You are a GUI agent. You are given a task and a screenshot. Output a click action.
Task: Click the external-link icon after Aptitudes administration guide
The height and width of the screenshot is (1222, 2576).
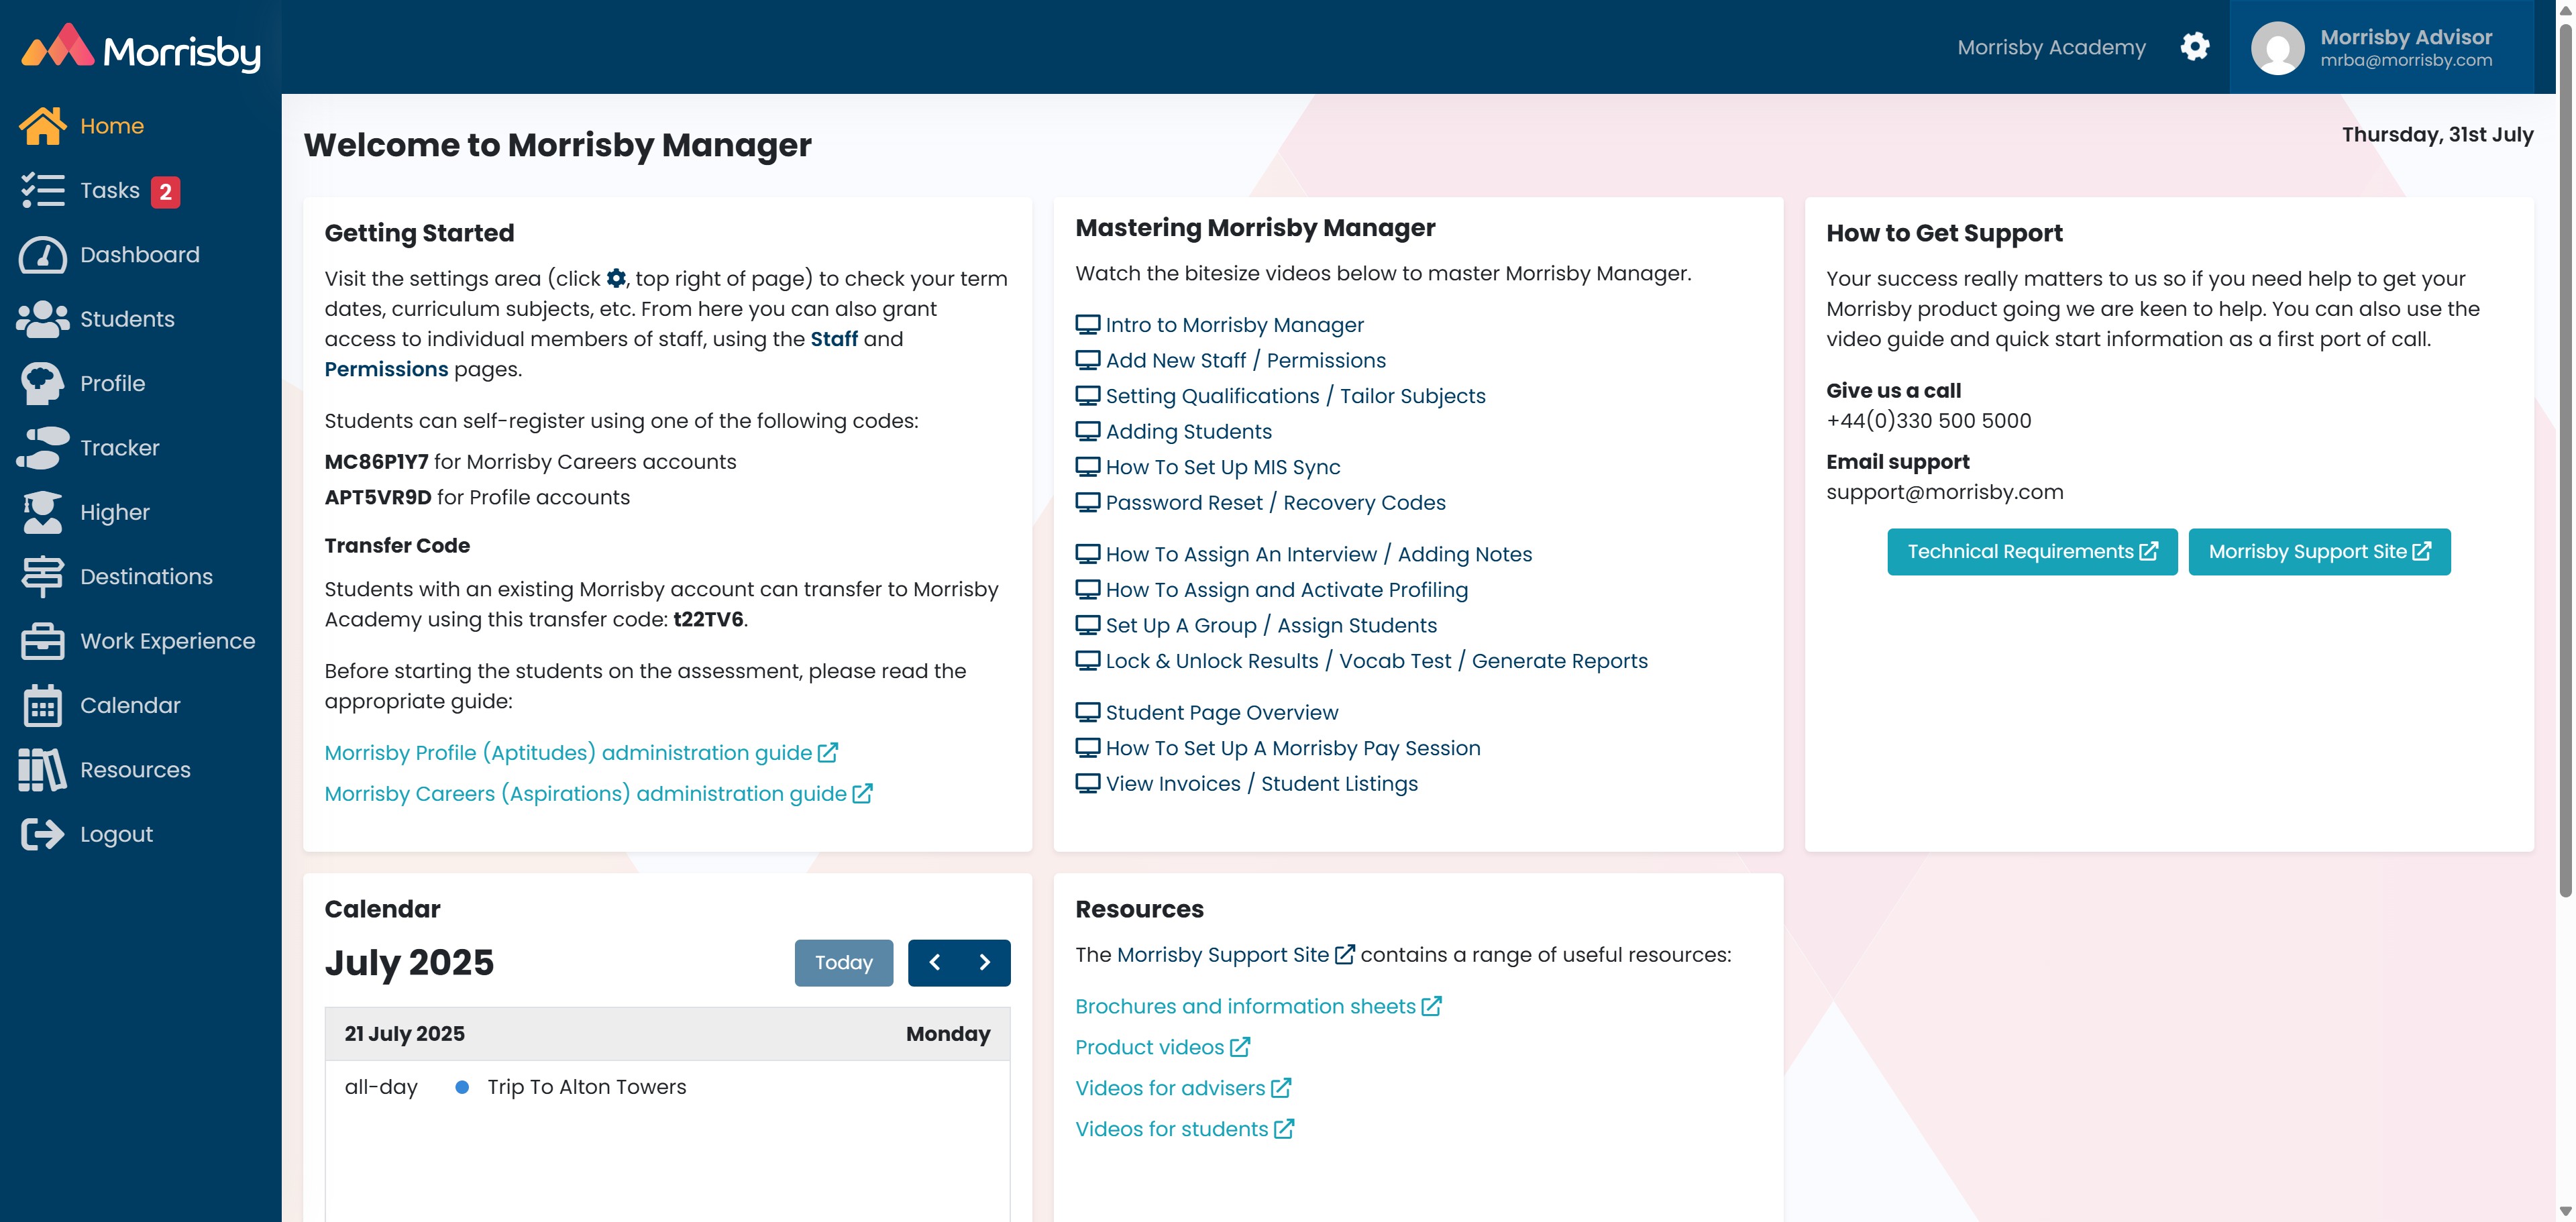pos(828,752)
